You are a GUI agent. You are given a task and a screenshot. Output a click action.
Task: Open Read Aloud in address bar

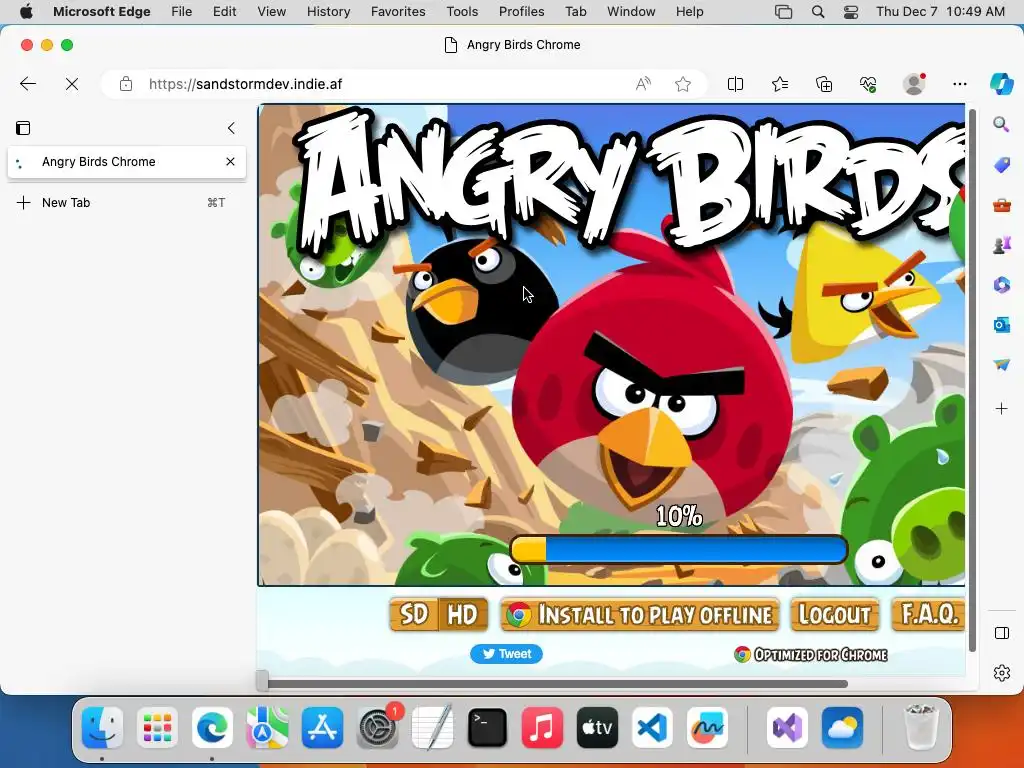point(643,84)
